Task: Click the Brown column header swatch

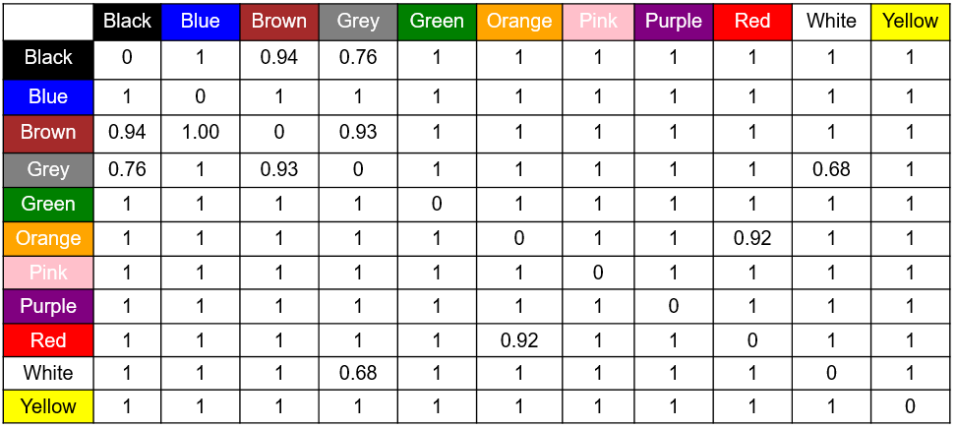Action: click(x=279, y=22)
